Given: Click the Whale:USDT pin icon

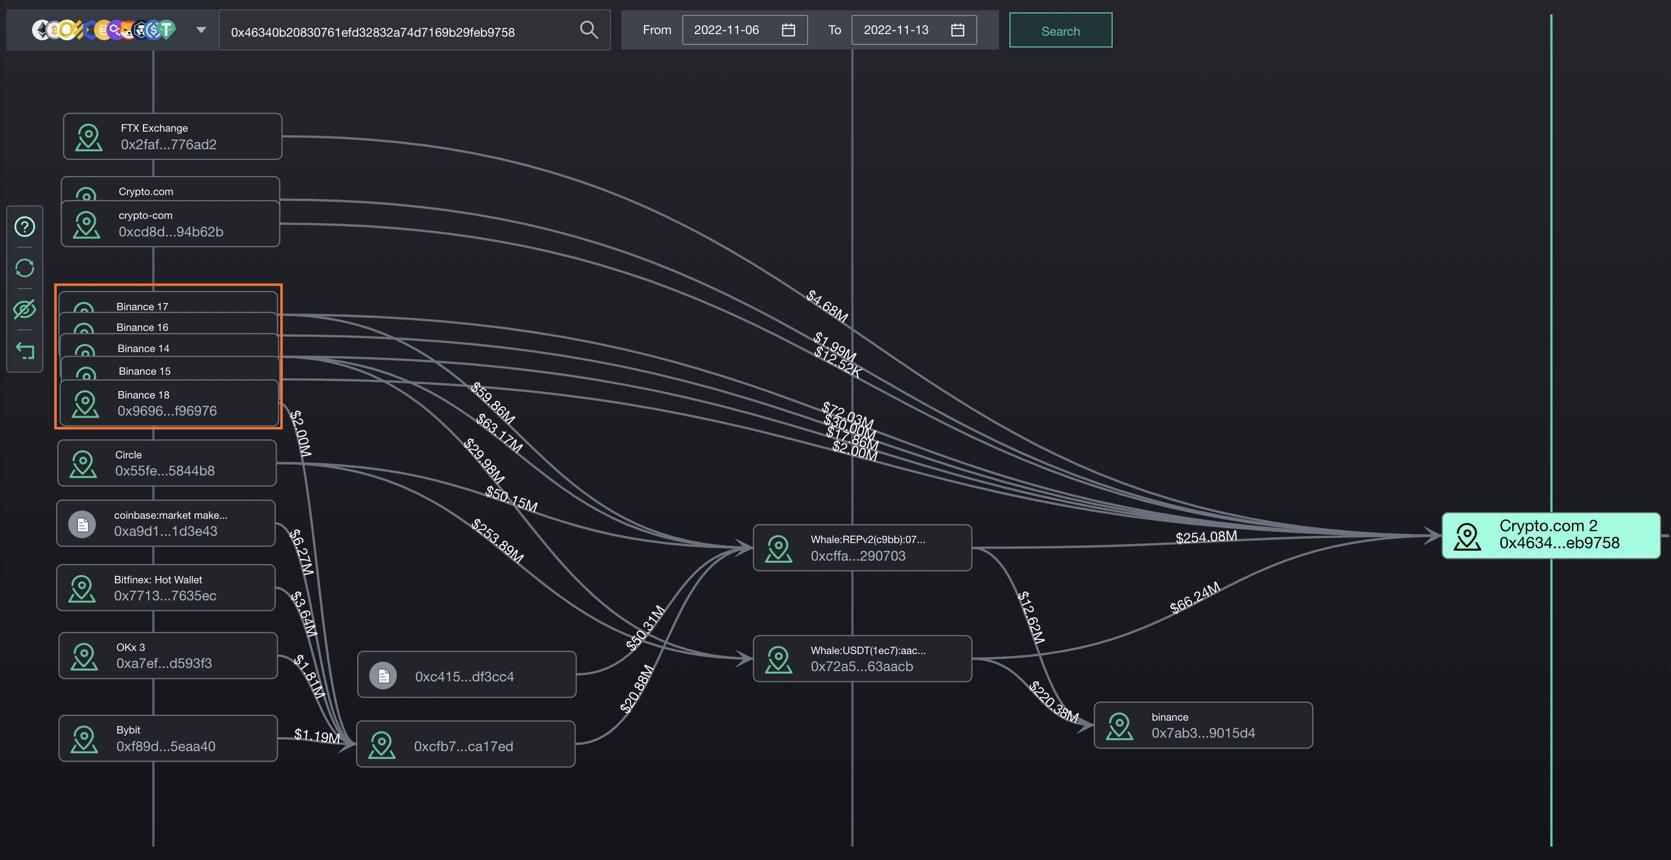Looking at the screenshot, I should coord(779,659).
